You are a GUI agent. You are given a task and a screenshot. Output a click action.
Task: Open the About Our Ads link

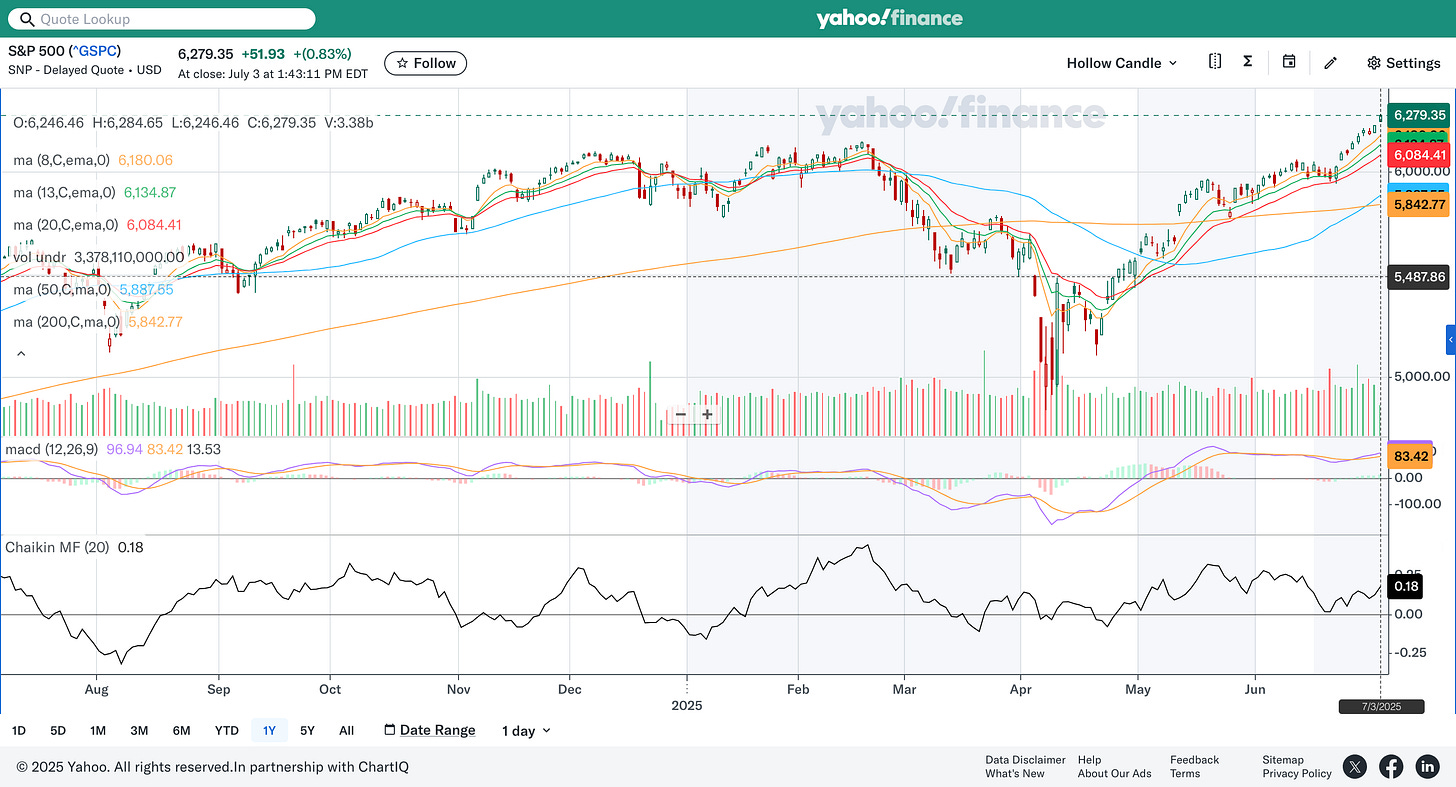(x=1114, y=773)
